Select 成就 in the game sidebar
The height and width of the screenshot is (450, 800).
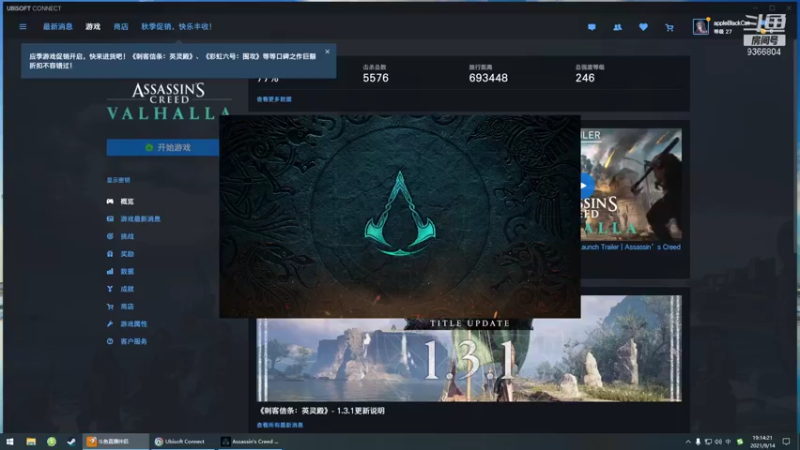tap(127, 289)
